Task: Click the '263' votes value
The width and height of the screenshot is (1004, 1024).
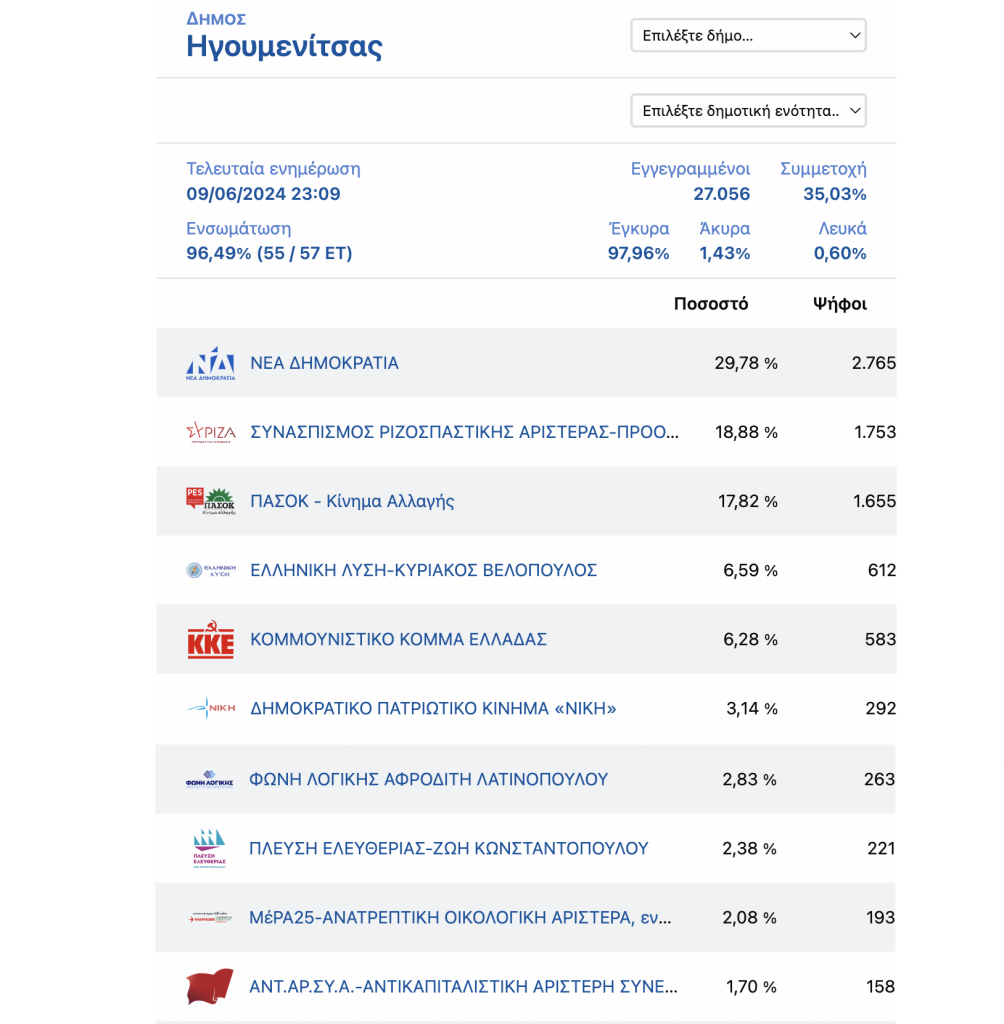Action: point(879,779)
